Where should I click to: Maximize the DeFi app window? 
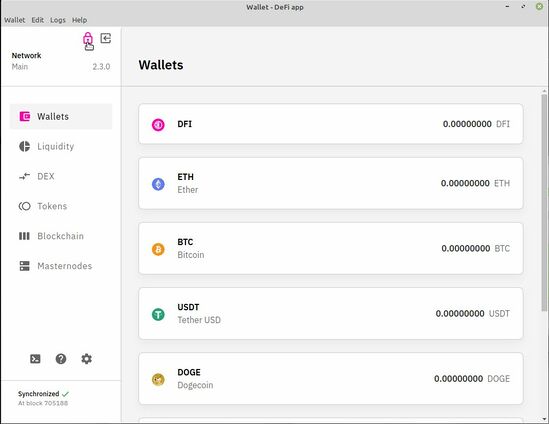coord(523,7)
